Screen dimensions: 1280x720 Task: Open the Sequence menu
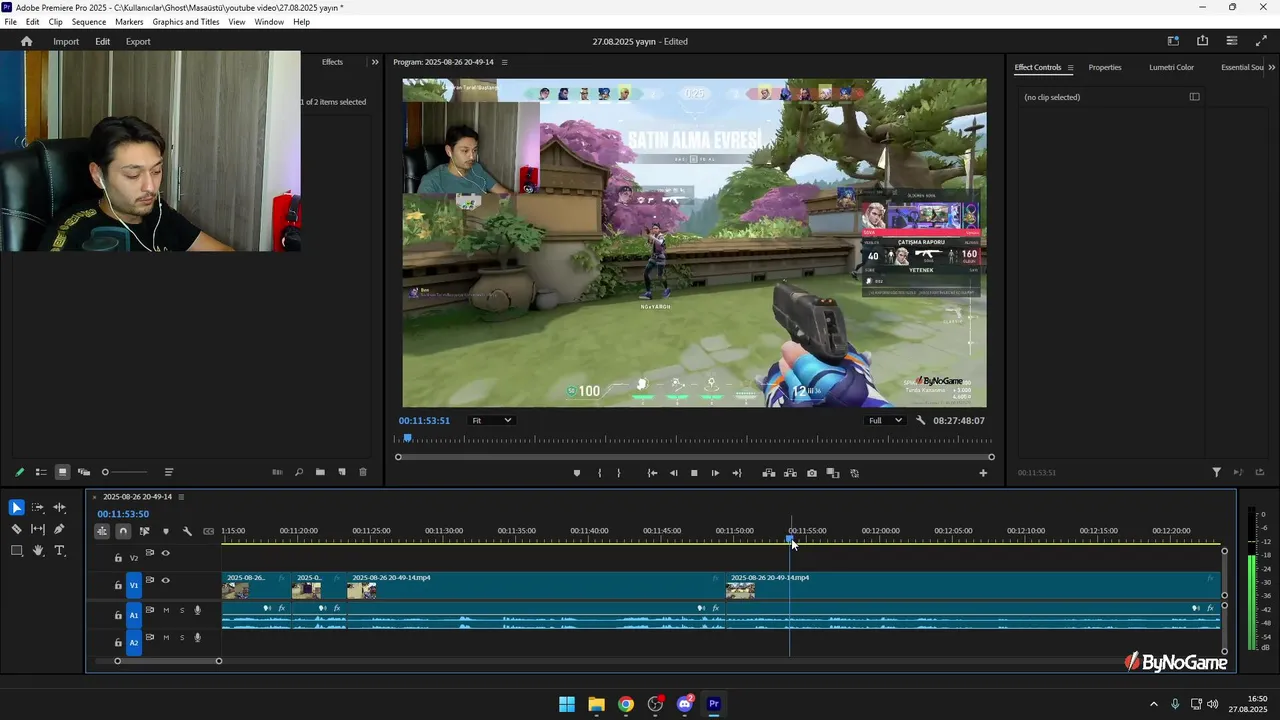(89, 22)
